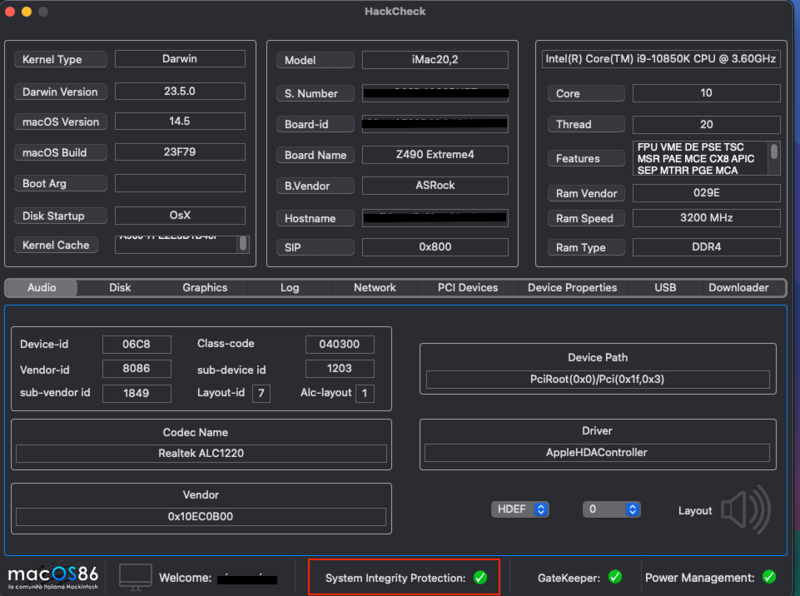This screenshot has width=800, height=596.
Task: Select the Codec Name field showing Realtek ALC1220
Action: (199, 454)
